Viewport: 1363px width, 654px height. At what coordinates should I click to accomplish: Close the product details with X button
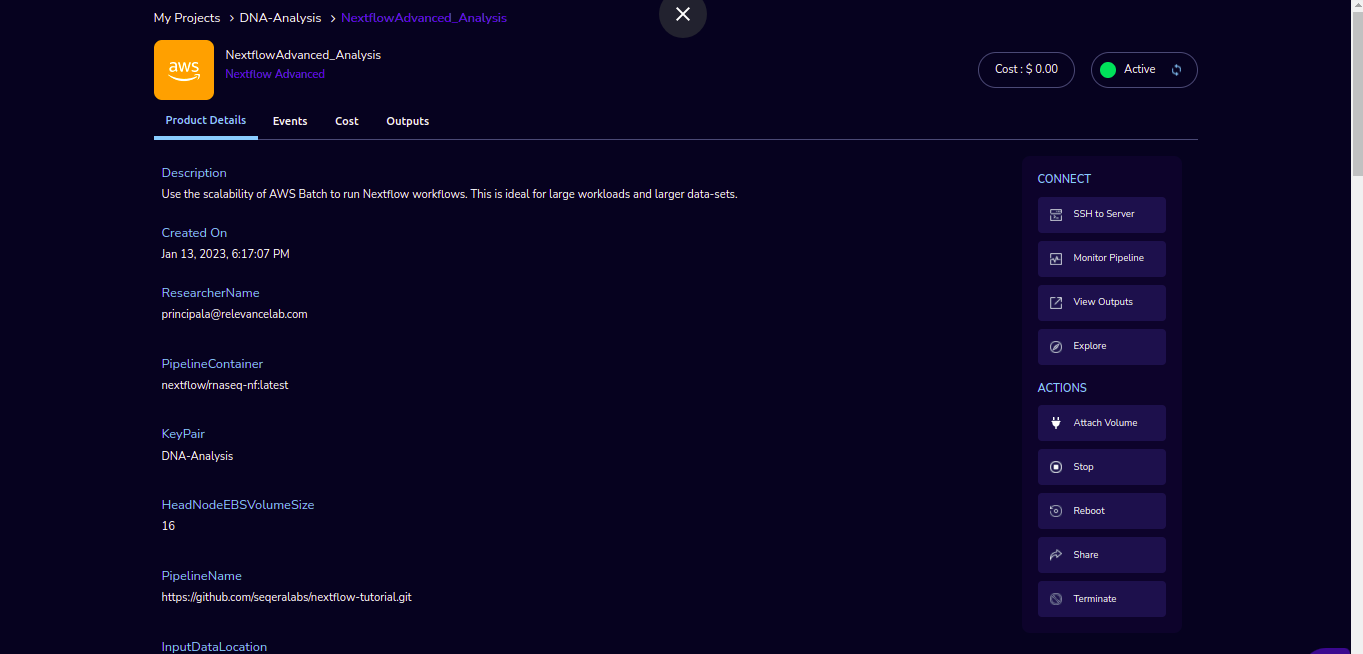[683, 14]
